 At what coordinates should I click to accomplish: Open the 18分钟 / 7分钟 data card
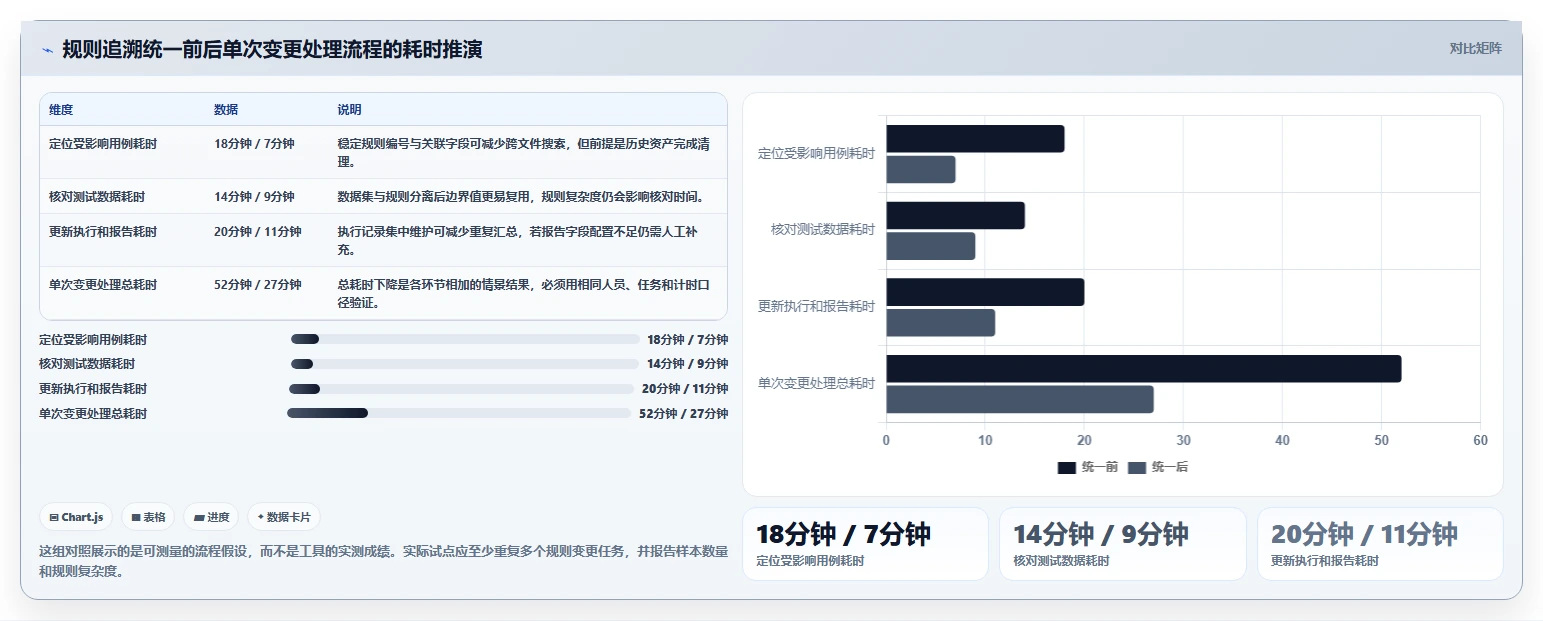(x=865, y=544)
